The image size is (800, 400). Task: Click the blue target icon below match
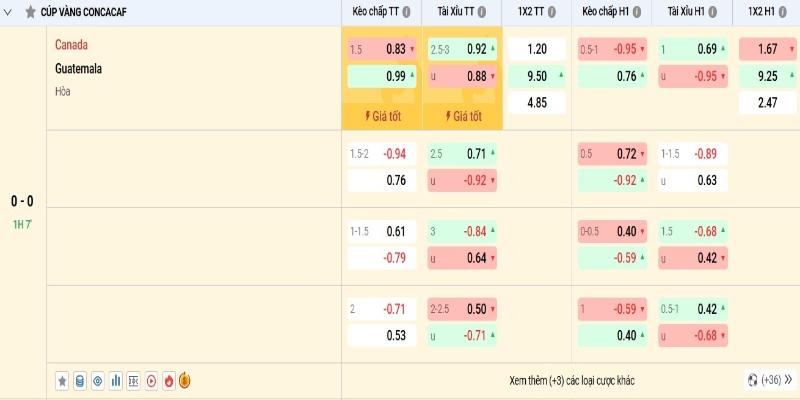click(x=98, y=380)
